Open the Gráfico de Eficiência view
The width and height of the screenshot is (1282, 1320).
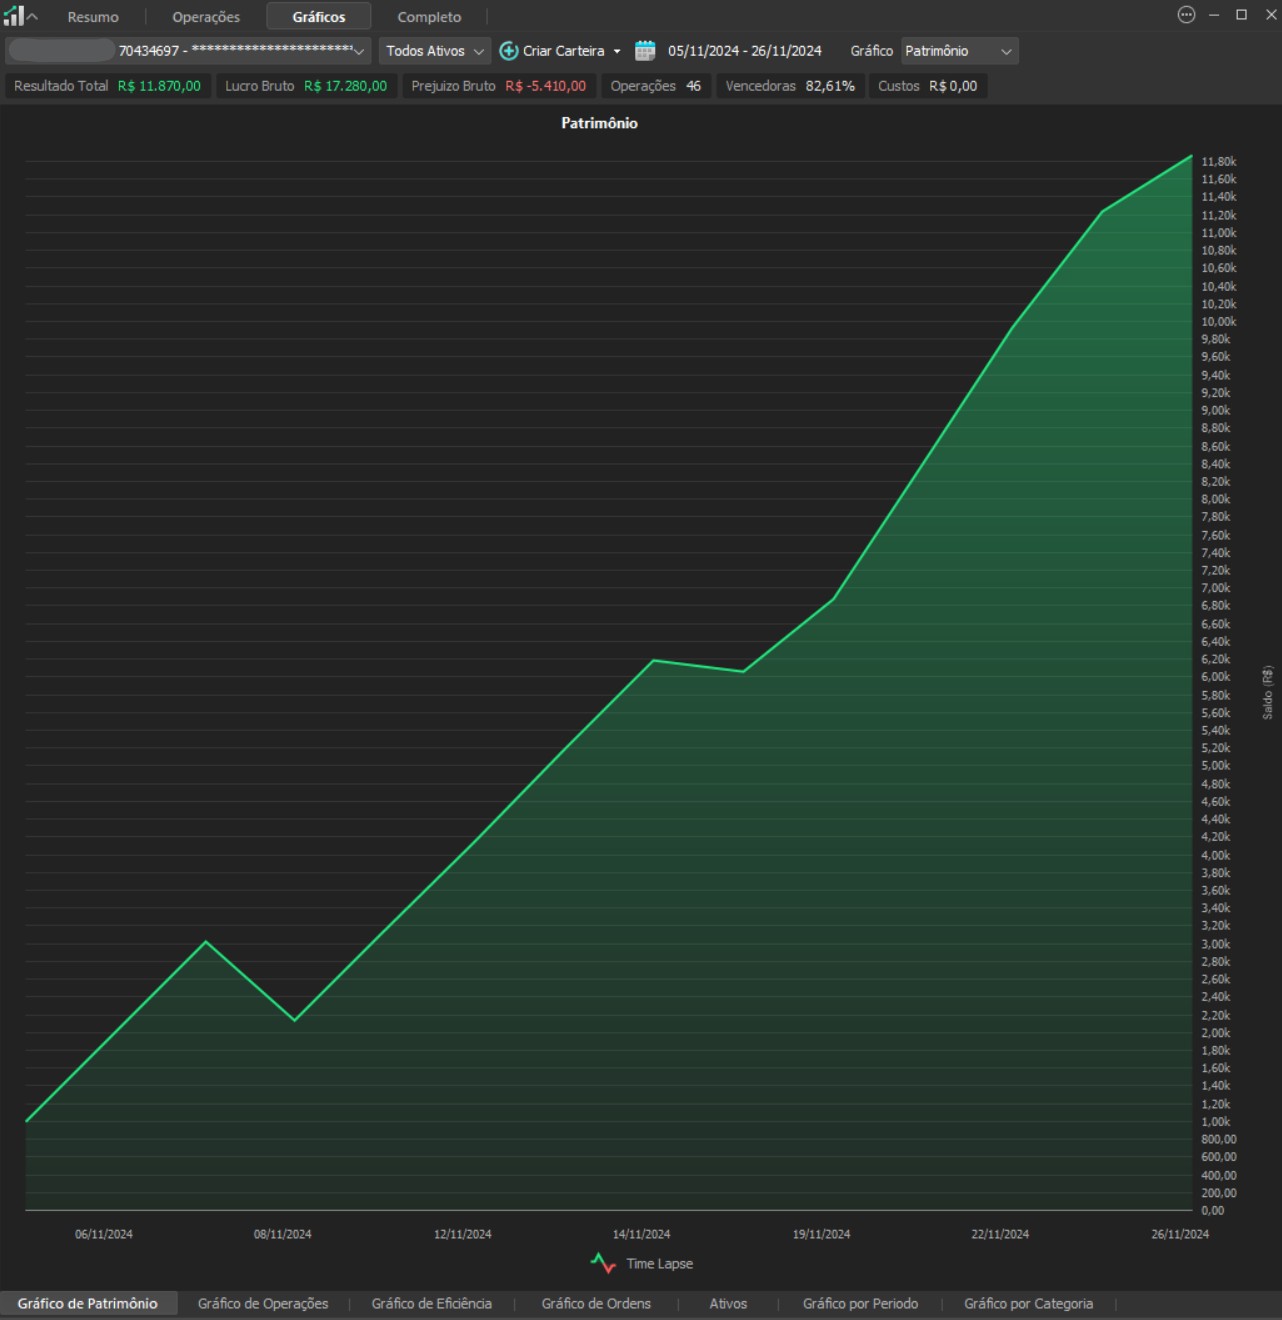tap(431, 1303)
